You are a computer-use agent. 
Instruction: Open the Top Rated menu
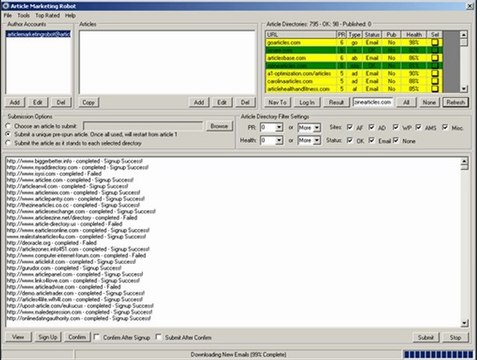coord(47,15)
